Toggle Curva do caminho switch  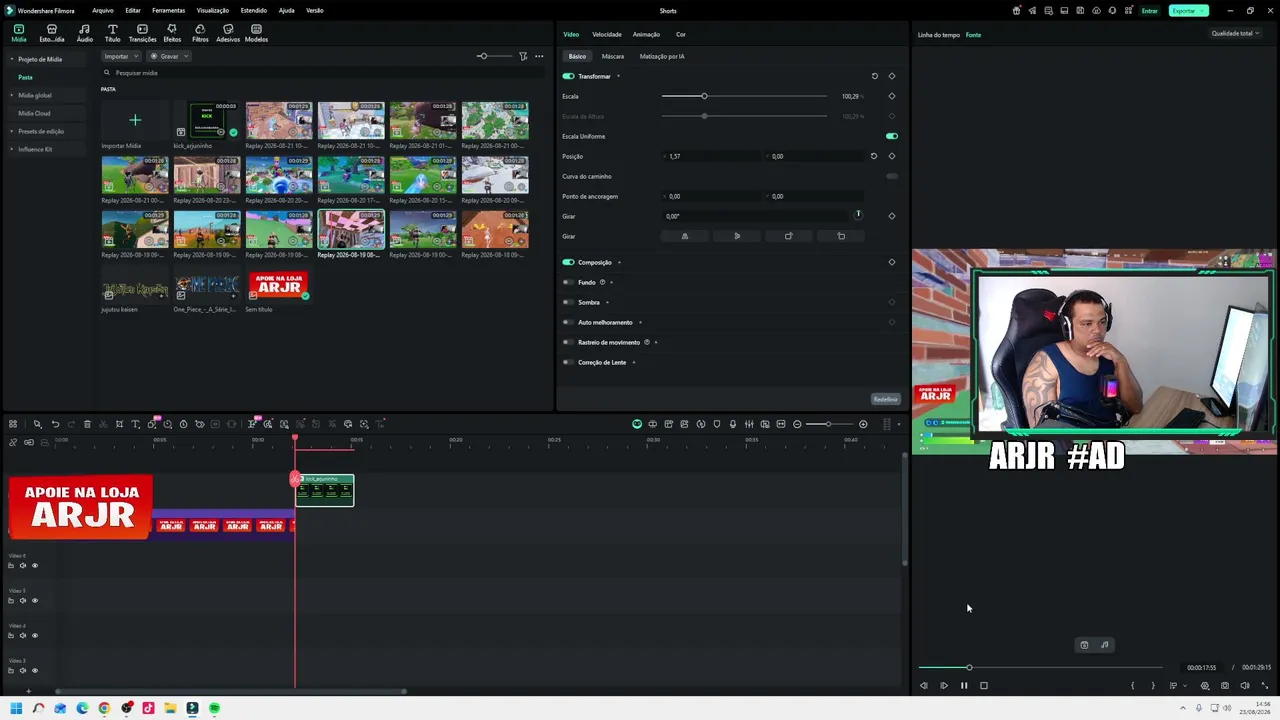click(892, 176)
